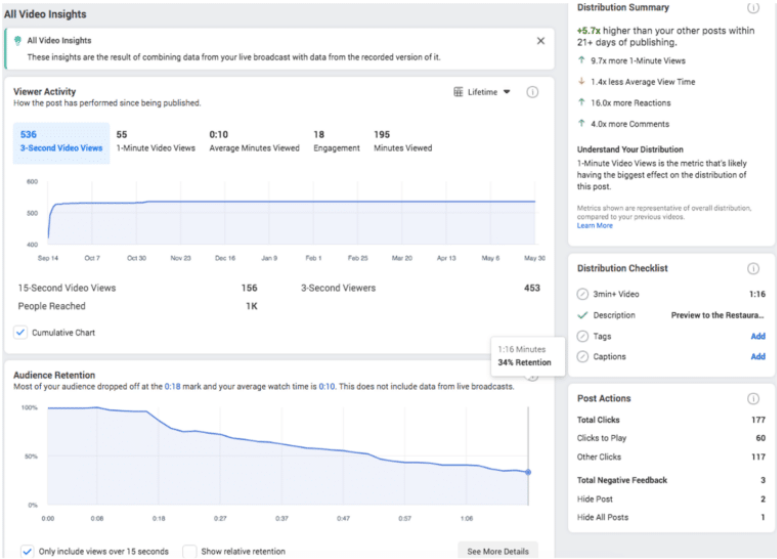Select the Minutes Viewed tab
777x559 pixels.
(403, 141)
